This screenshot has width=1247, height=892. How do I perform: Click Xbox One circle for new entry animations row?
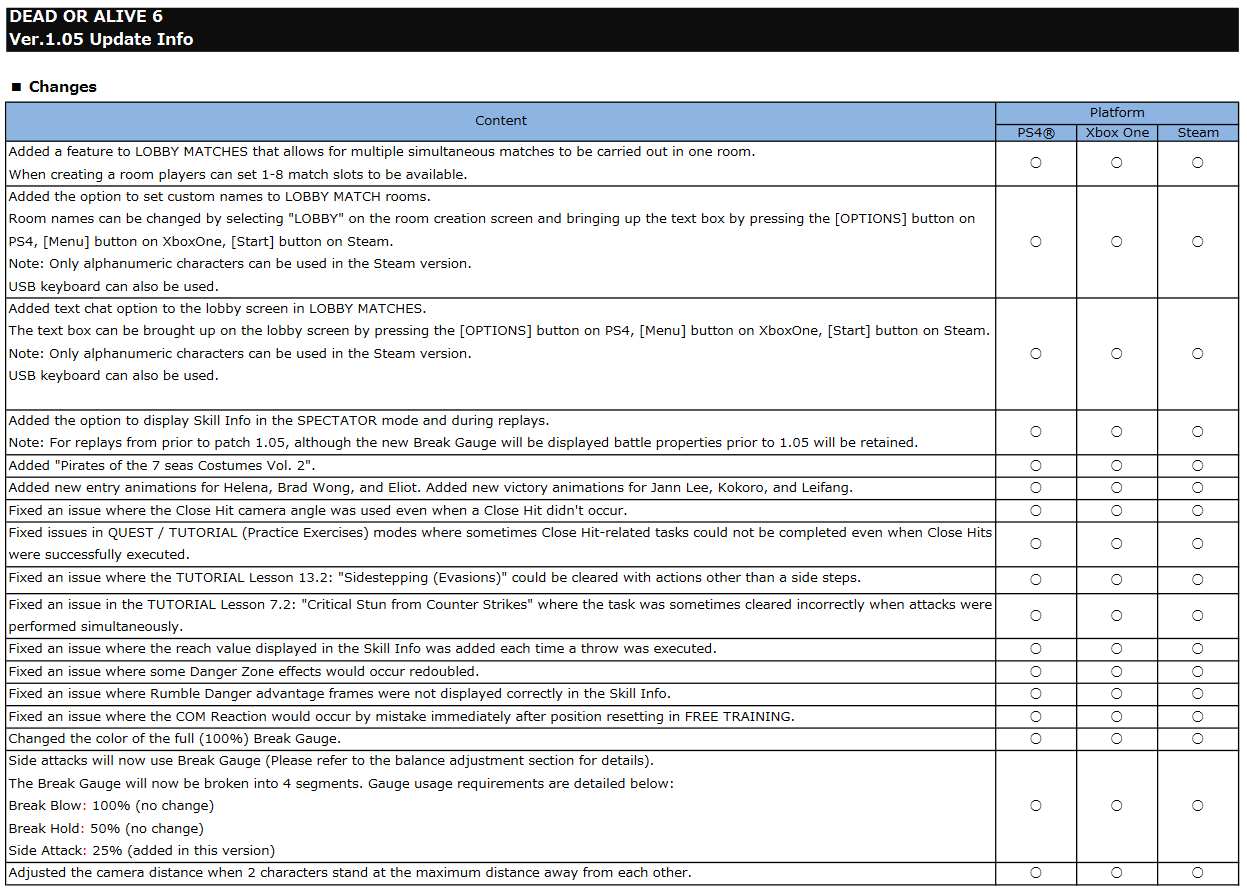1116,488
